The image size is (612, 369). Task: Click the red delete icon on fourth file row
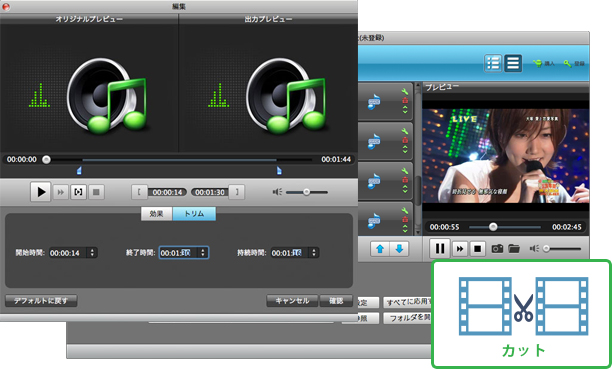point(405,219)
